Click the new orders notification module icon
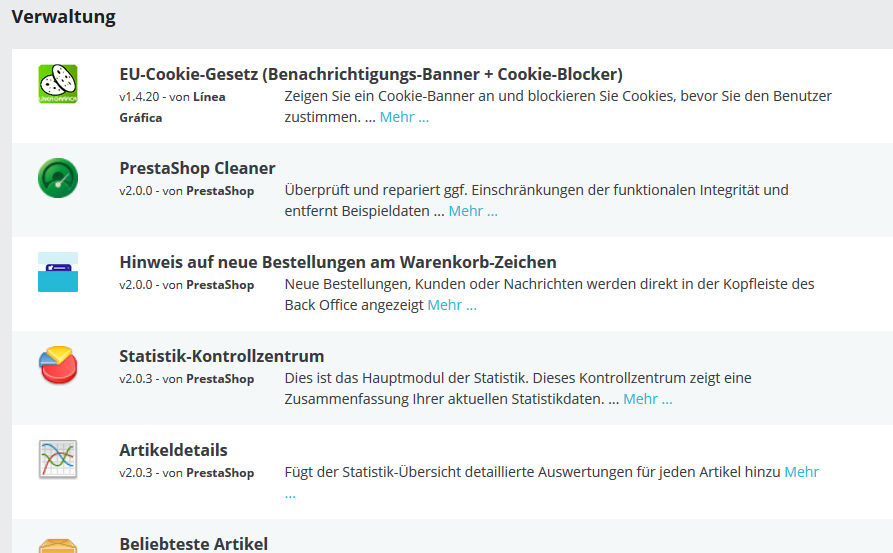 [58, 272]
